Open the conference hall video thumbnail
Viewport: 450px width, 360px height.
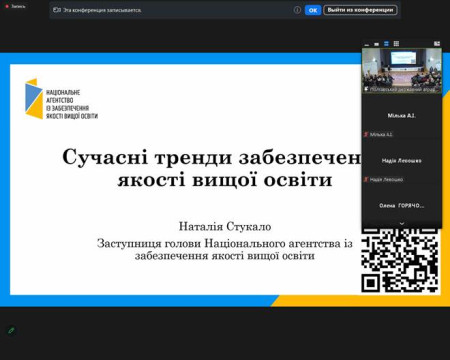(402, 71)
